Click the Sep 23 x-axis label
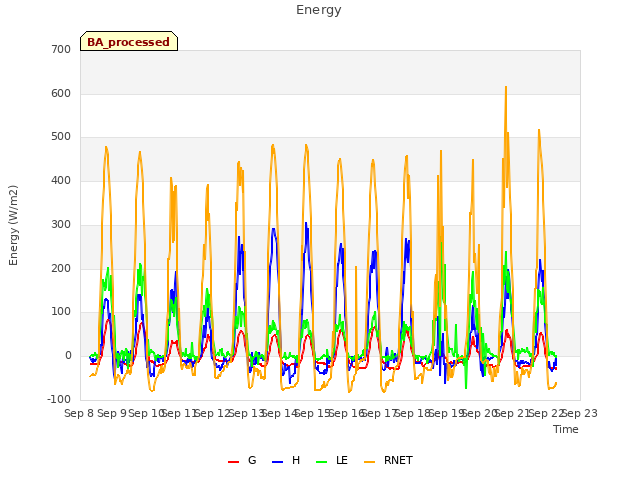Image resolution: width=640 pixels, height=480 pixels. 580,413
